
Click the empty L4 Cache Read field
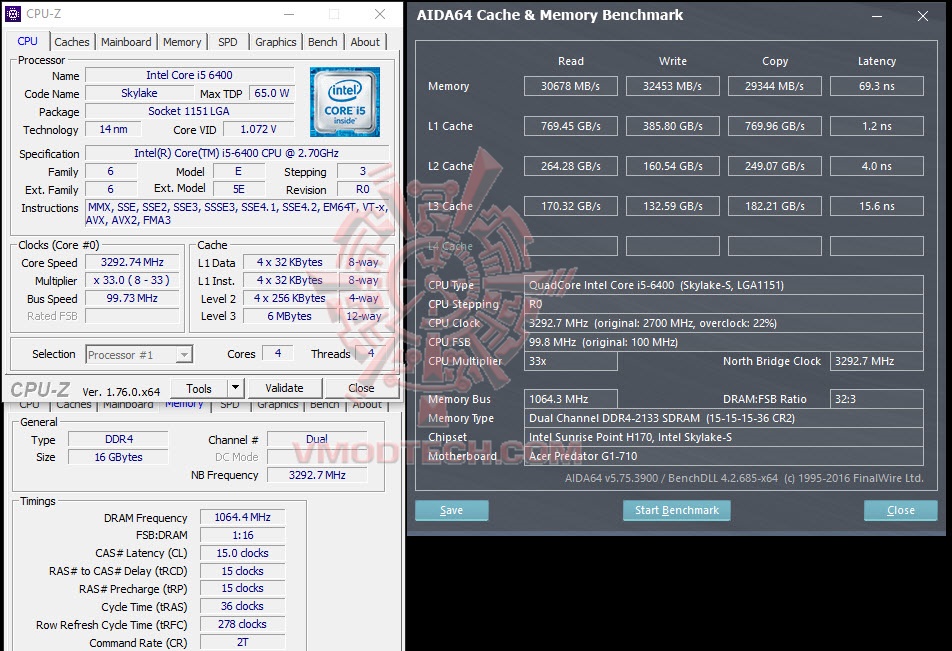[x=571, y=246]
